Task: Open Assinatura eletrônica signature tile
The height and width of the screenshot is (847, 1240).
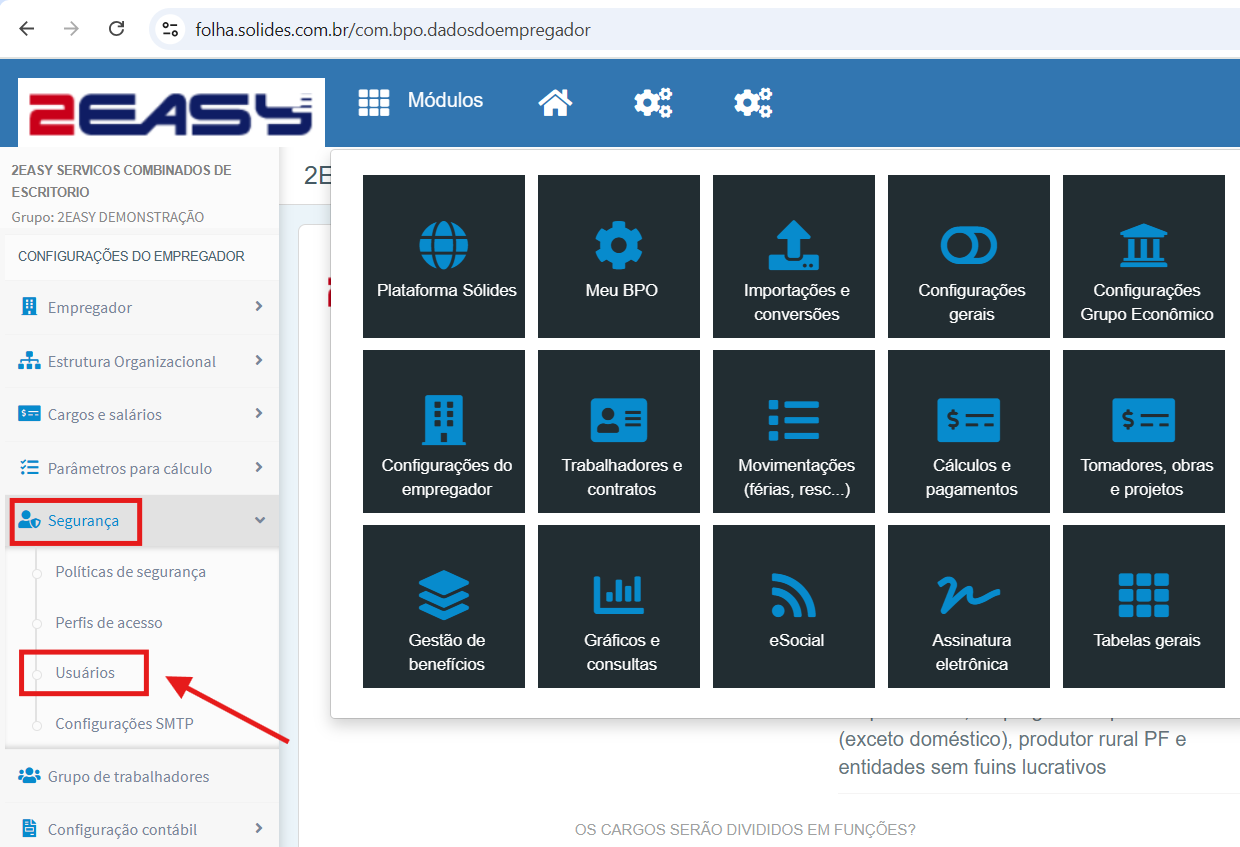Action: 969,607
